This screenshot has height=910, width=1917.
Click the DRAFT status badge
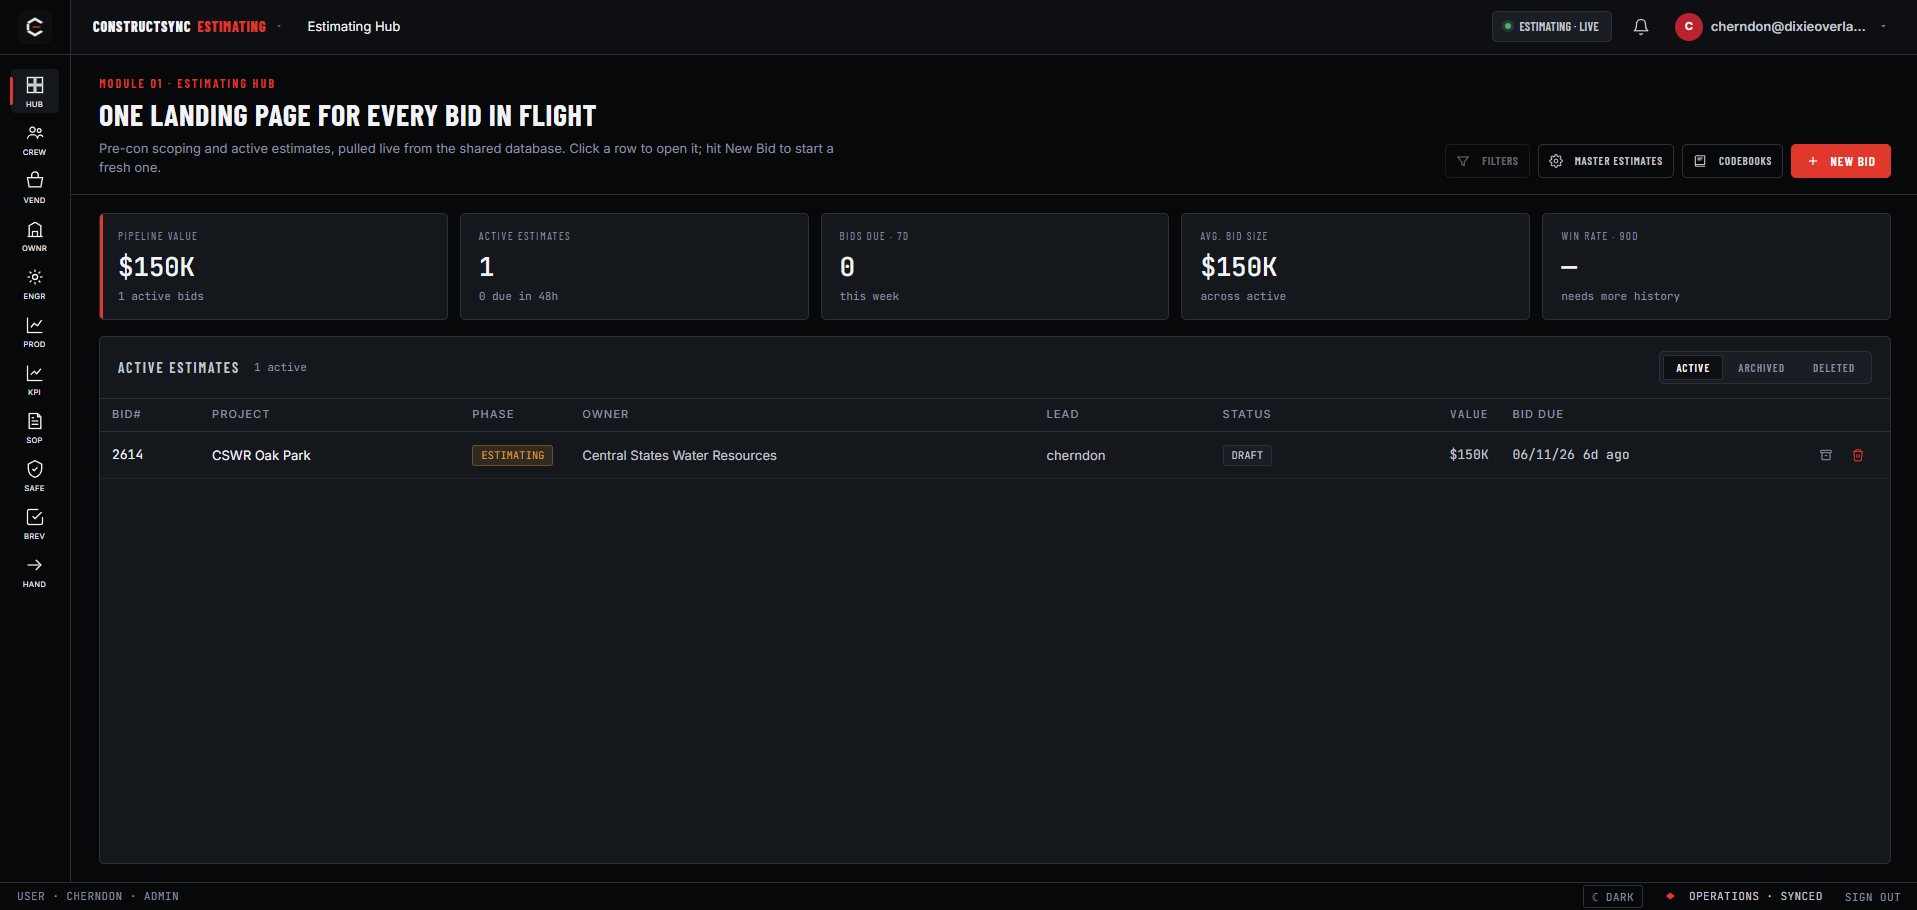(1247, 455)
